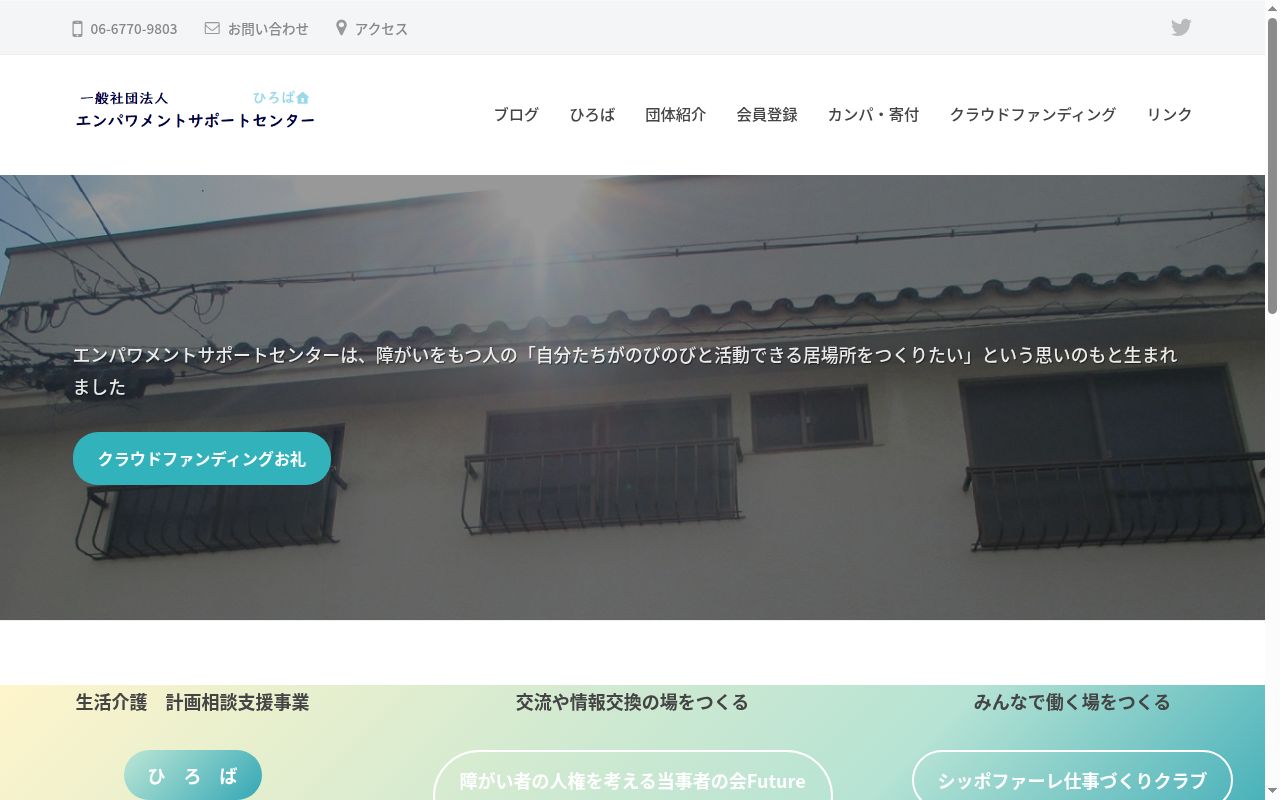
Task: Click the 交流や情報交換の場をつくる heading
Action: 632,702
